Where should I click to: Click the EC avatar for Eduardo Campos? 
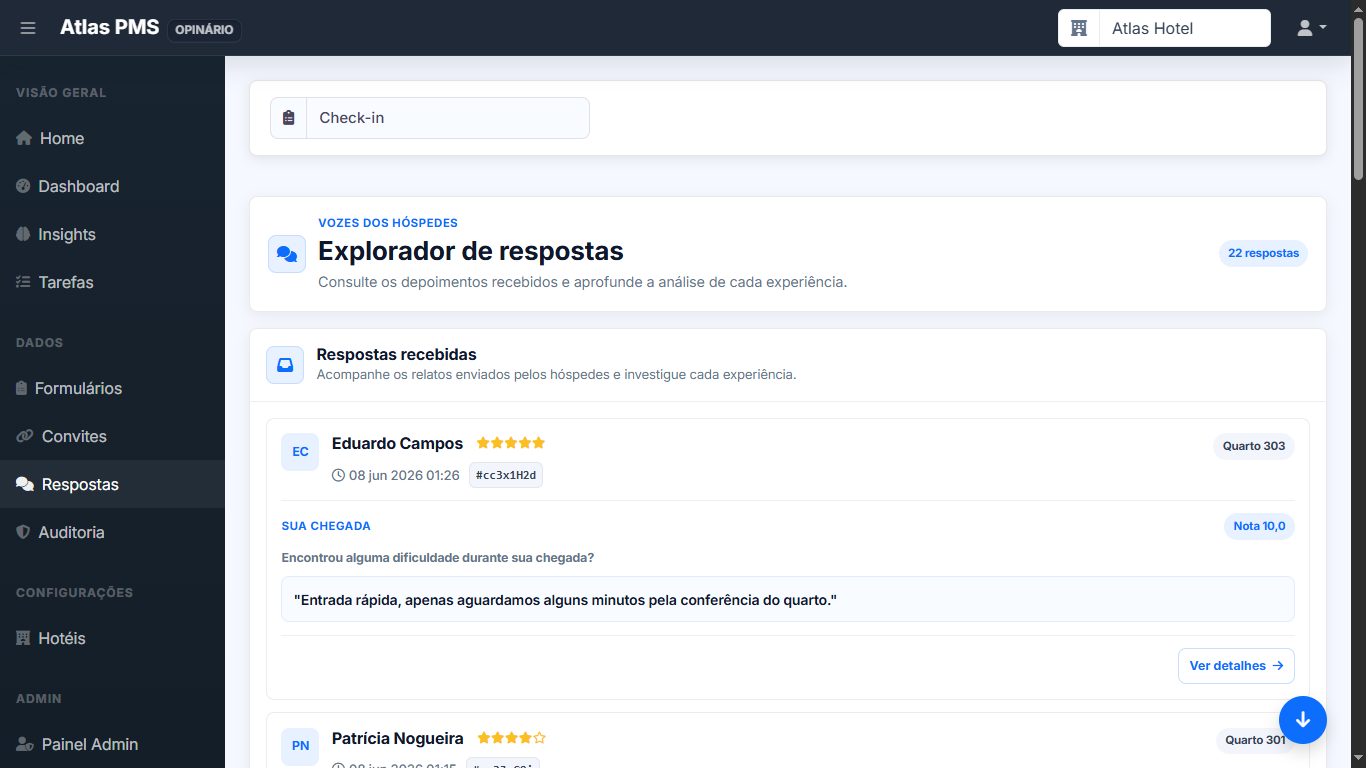point(300,452)
